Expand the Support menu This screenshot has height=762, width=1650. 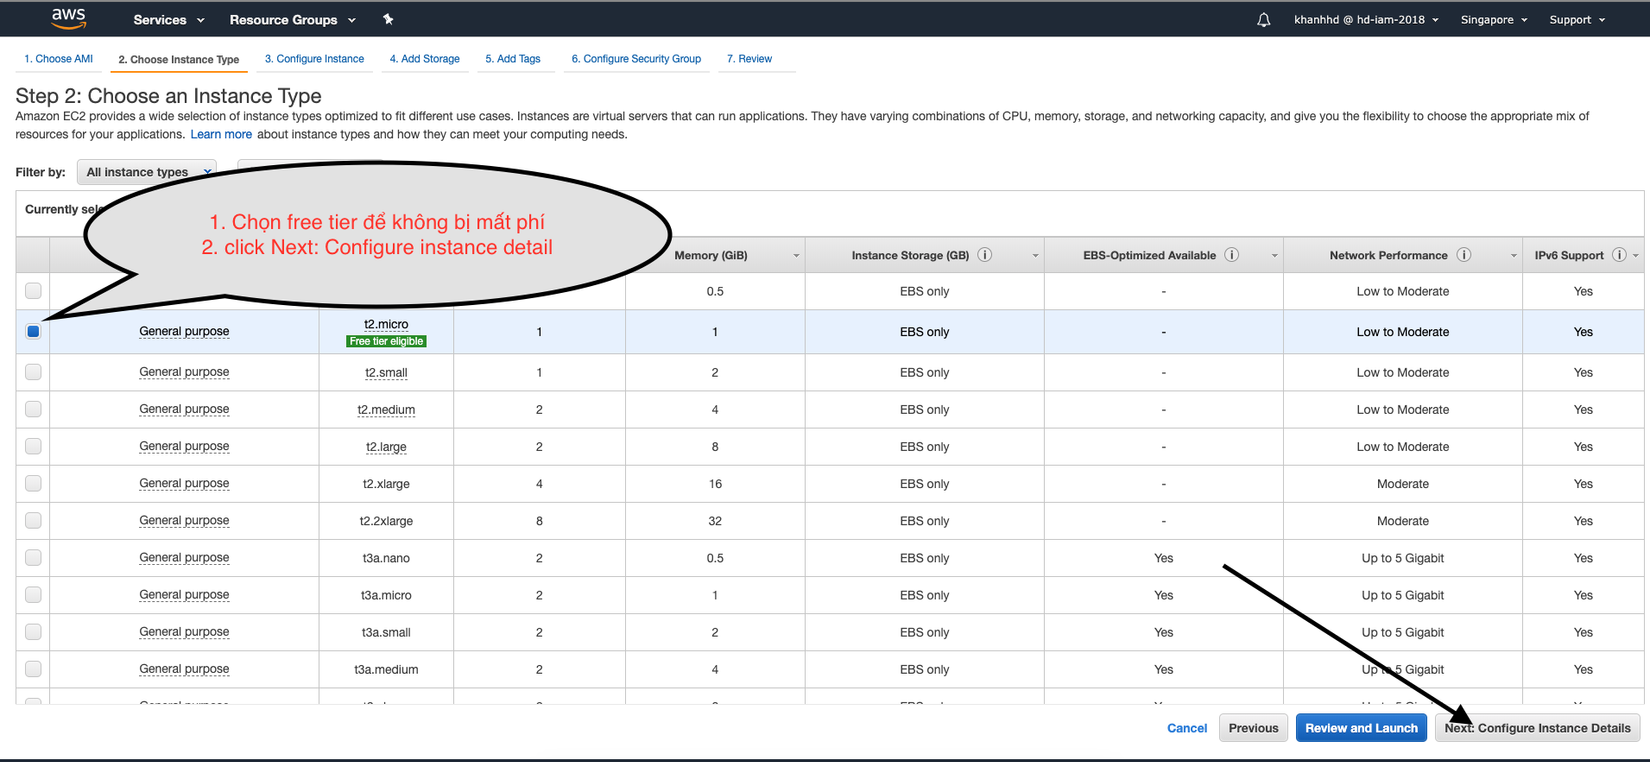pos(1577,20)
